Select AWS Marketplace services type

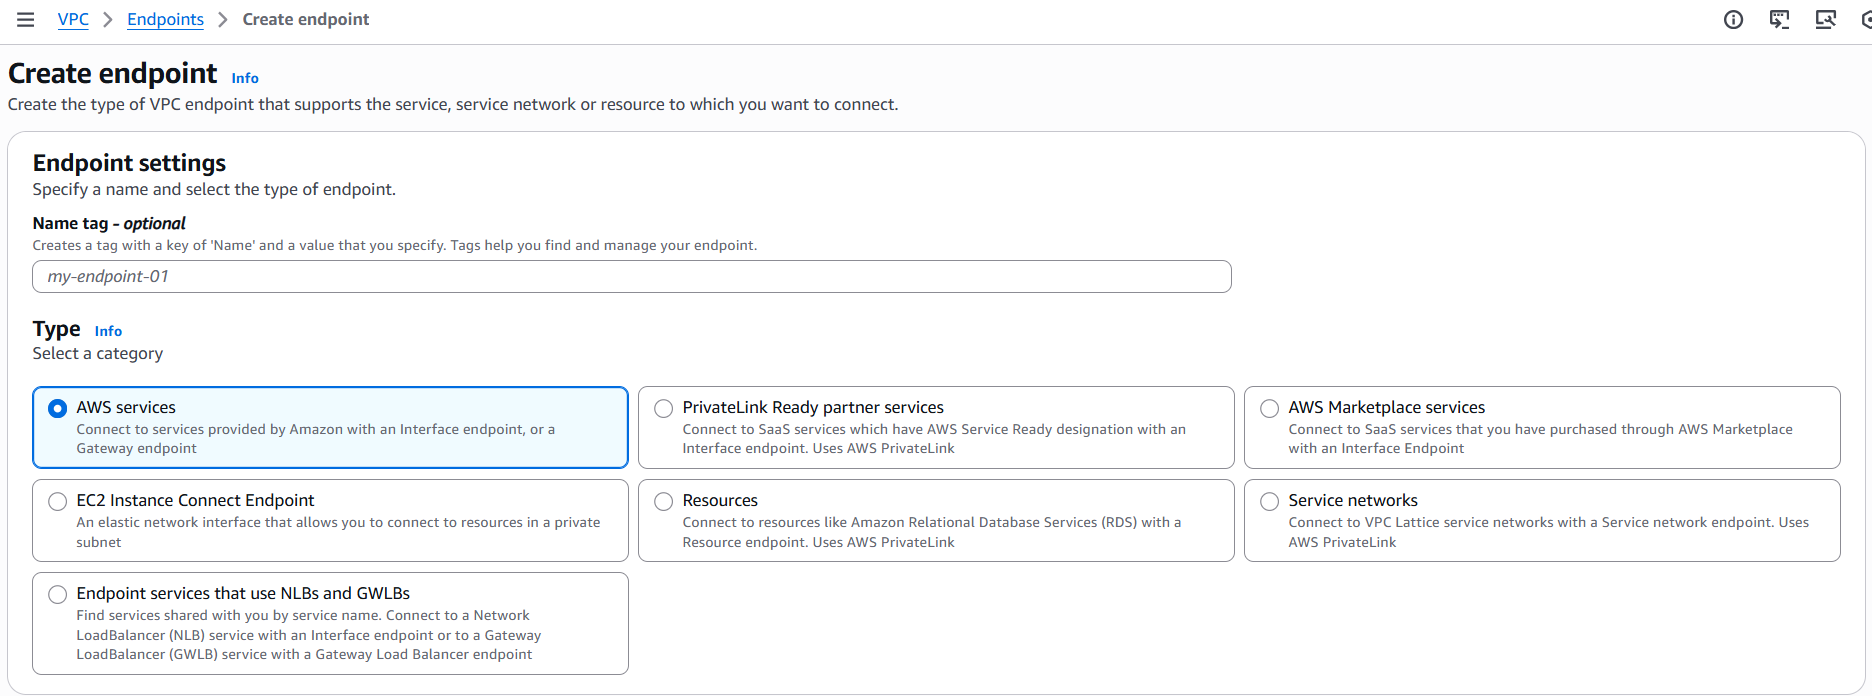coord(1270,408)
